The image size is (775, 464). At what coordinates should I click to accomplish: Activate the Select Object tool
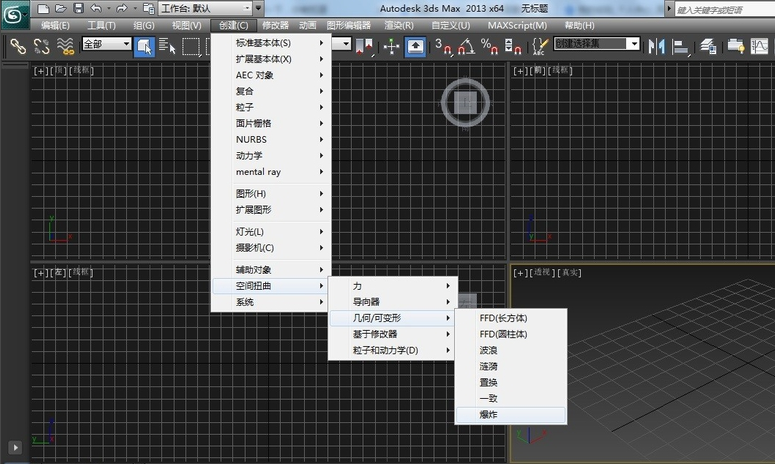pos(144,47)
